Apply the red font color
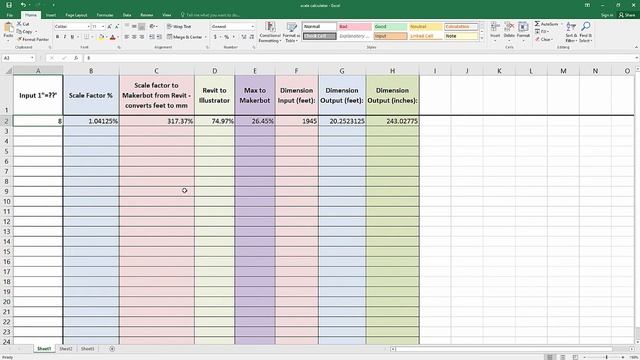Screen dimensions: 640x360 click(113, 37)
